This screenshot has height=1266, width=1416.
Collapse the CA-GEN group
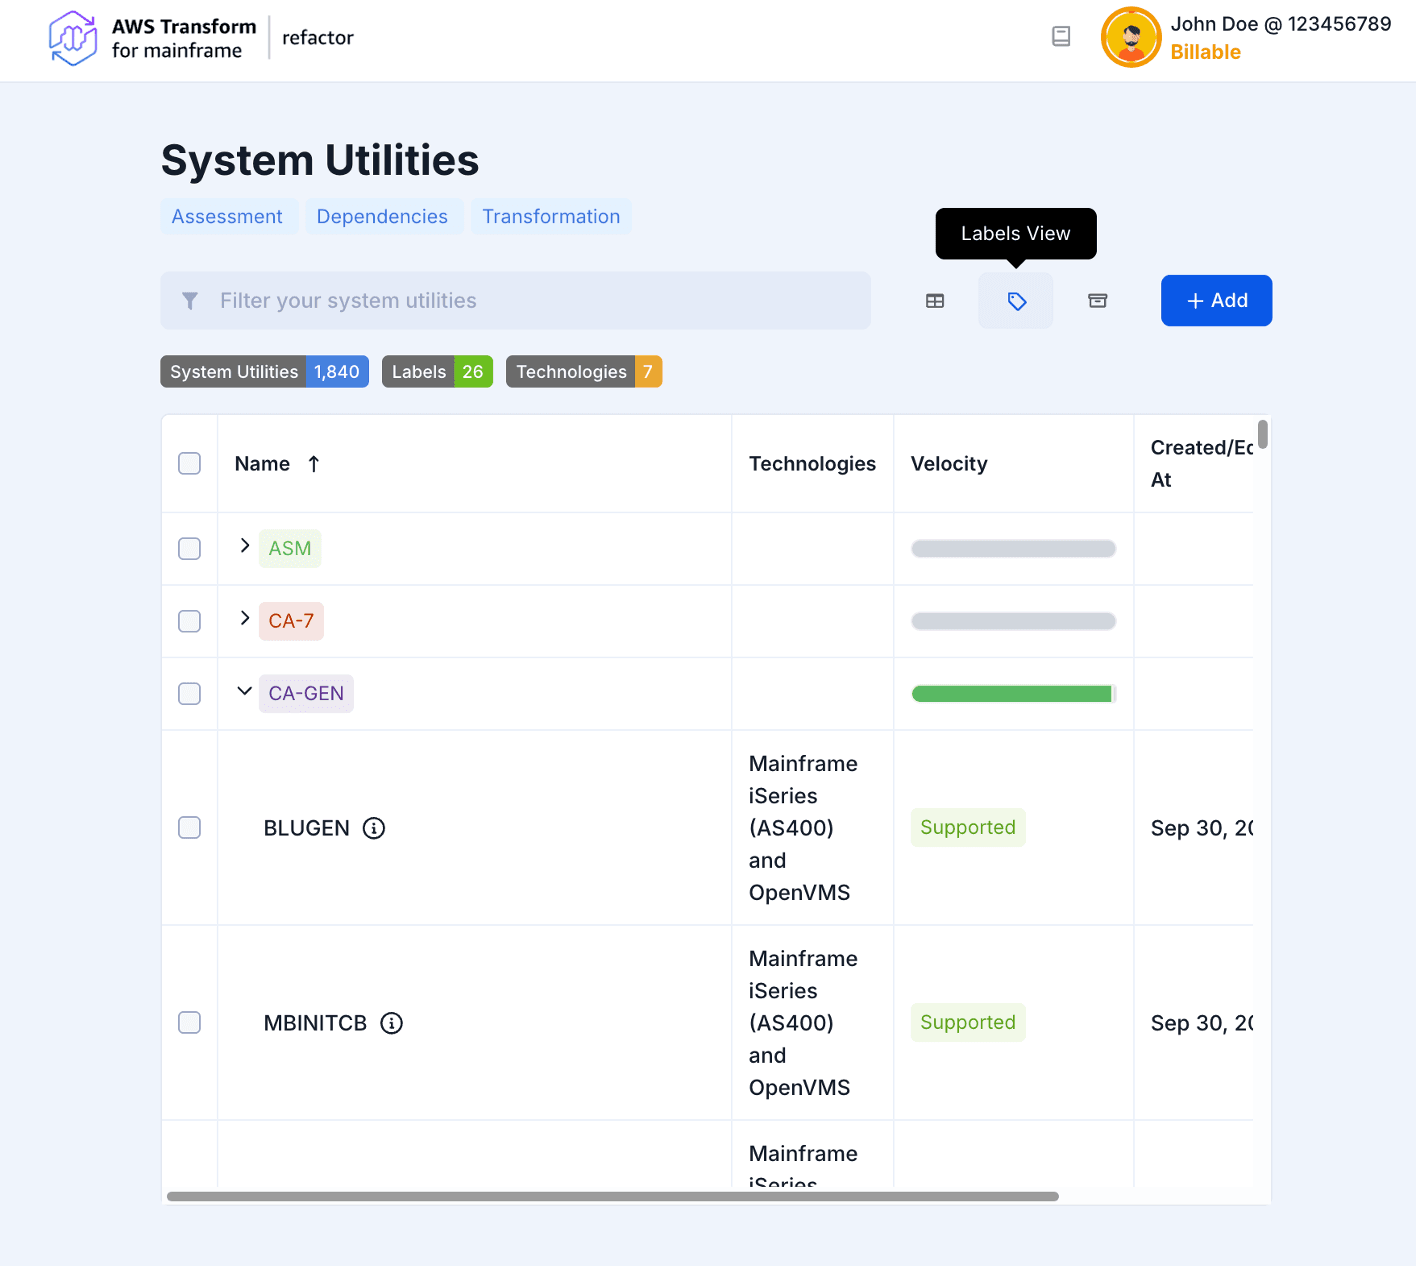243,691
